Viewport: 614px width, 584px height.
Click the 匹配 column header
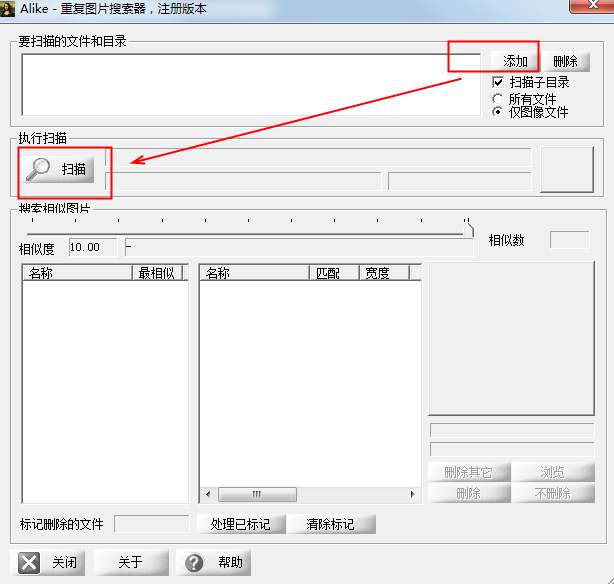pyautogui.click(x=334, y=273)
